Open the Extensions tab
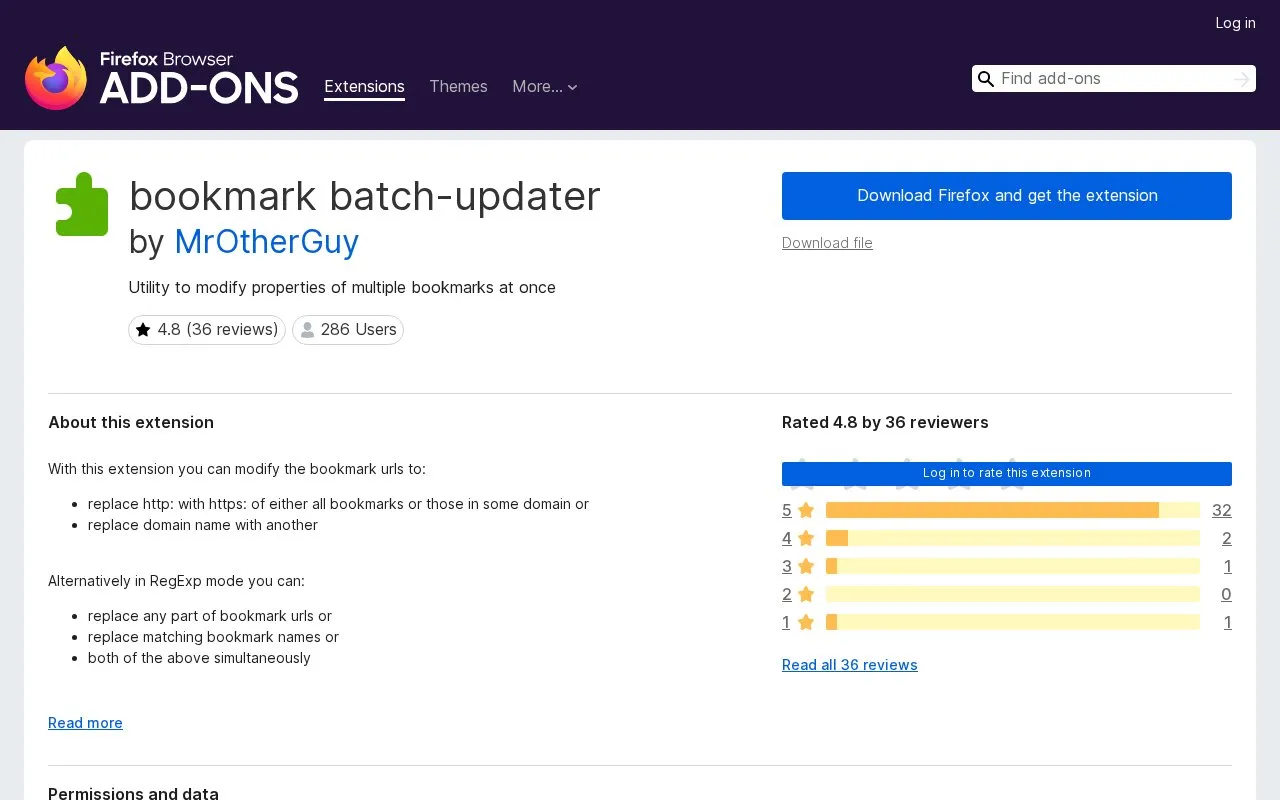The width and height of the screenshot is (1280, 800). click(x=364, y=87)
